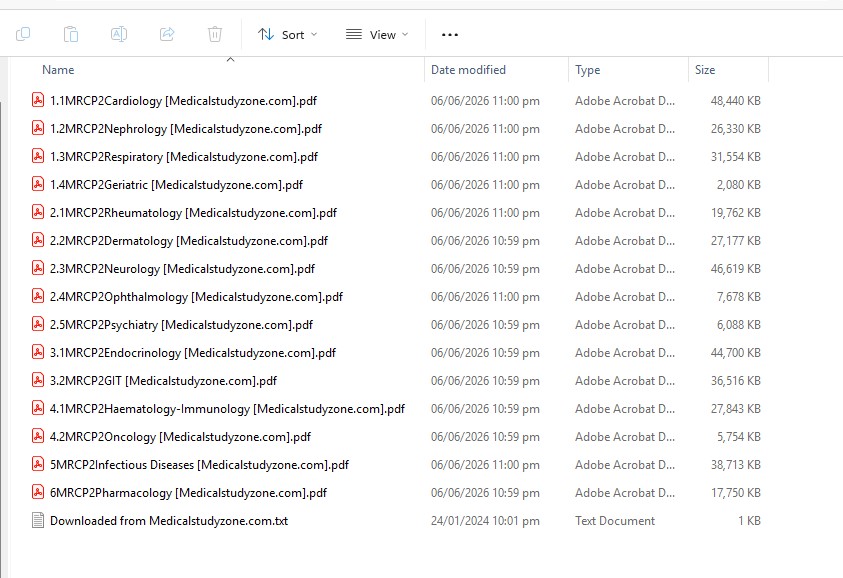This screenshot has width=843, height=578.
Task: Select file name 2.1MRCP2Rheumatology [Medicalstudyzone.com].pdf
Action: coord(194,213)
